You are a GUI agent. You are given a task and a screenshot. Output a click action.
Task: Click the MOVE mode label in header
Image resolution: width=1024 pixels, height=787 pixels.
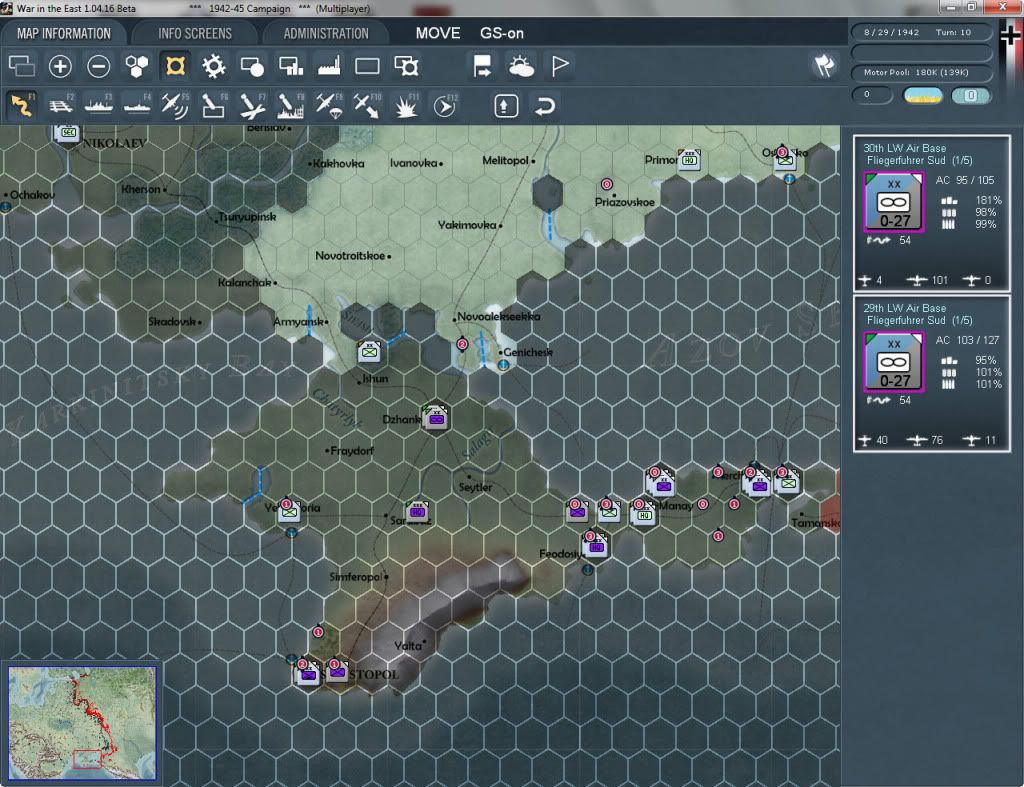(438, 33)
